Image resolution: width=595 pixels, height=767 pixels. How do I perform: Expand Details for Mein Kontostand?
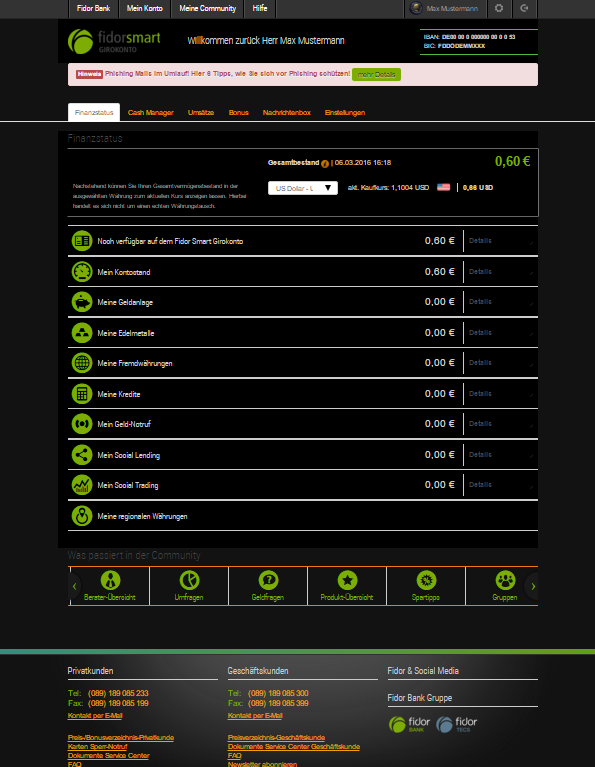[x=501, y=271]
